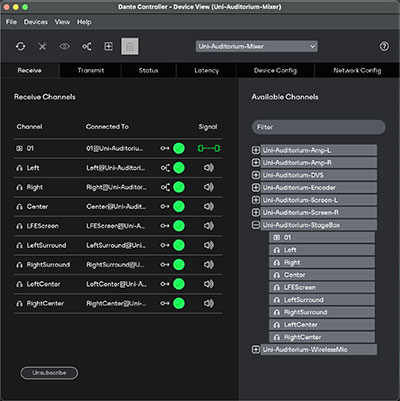Switch to the Transmit tab

coord(91,70)
